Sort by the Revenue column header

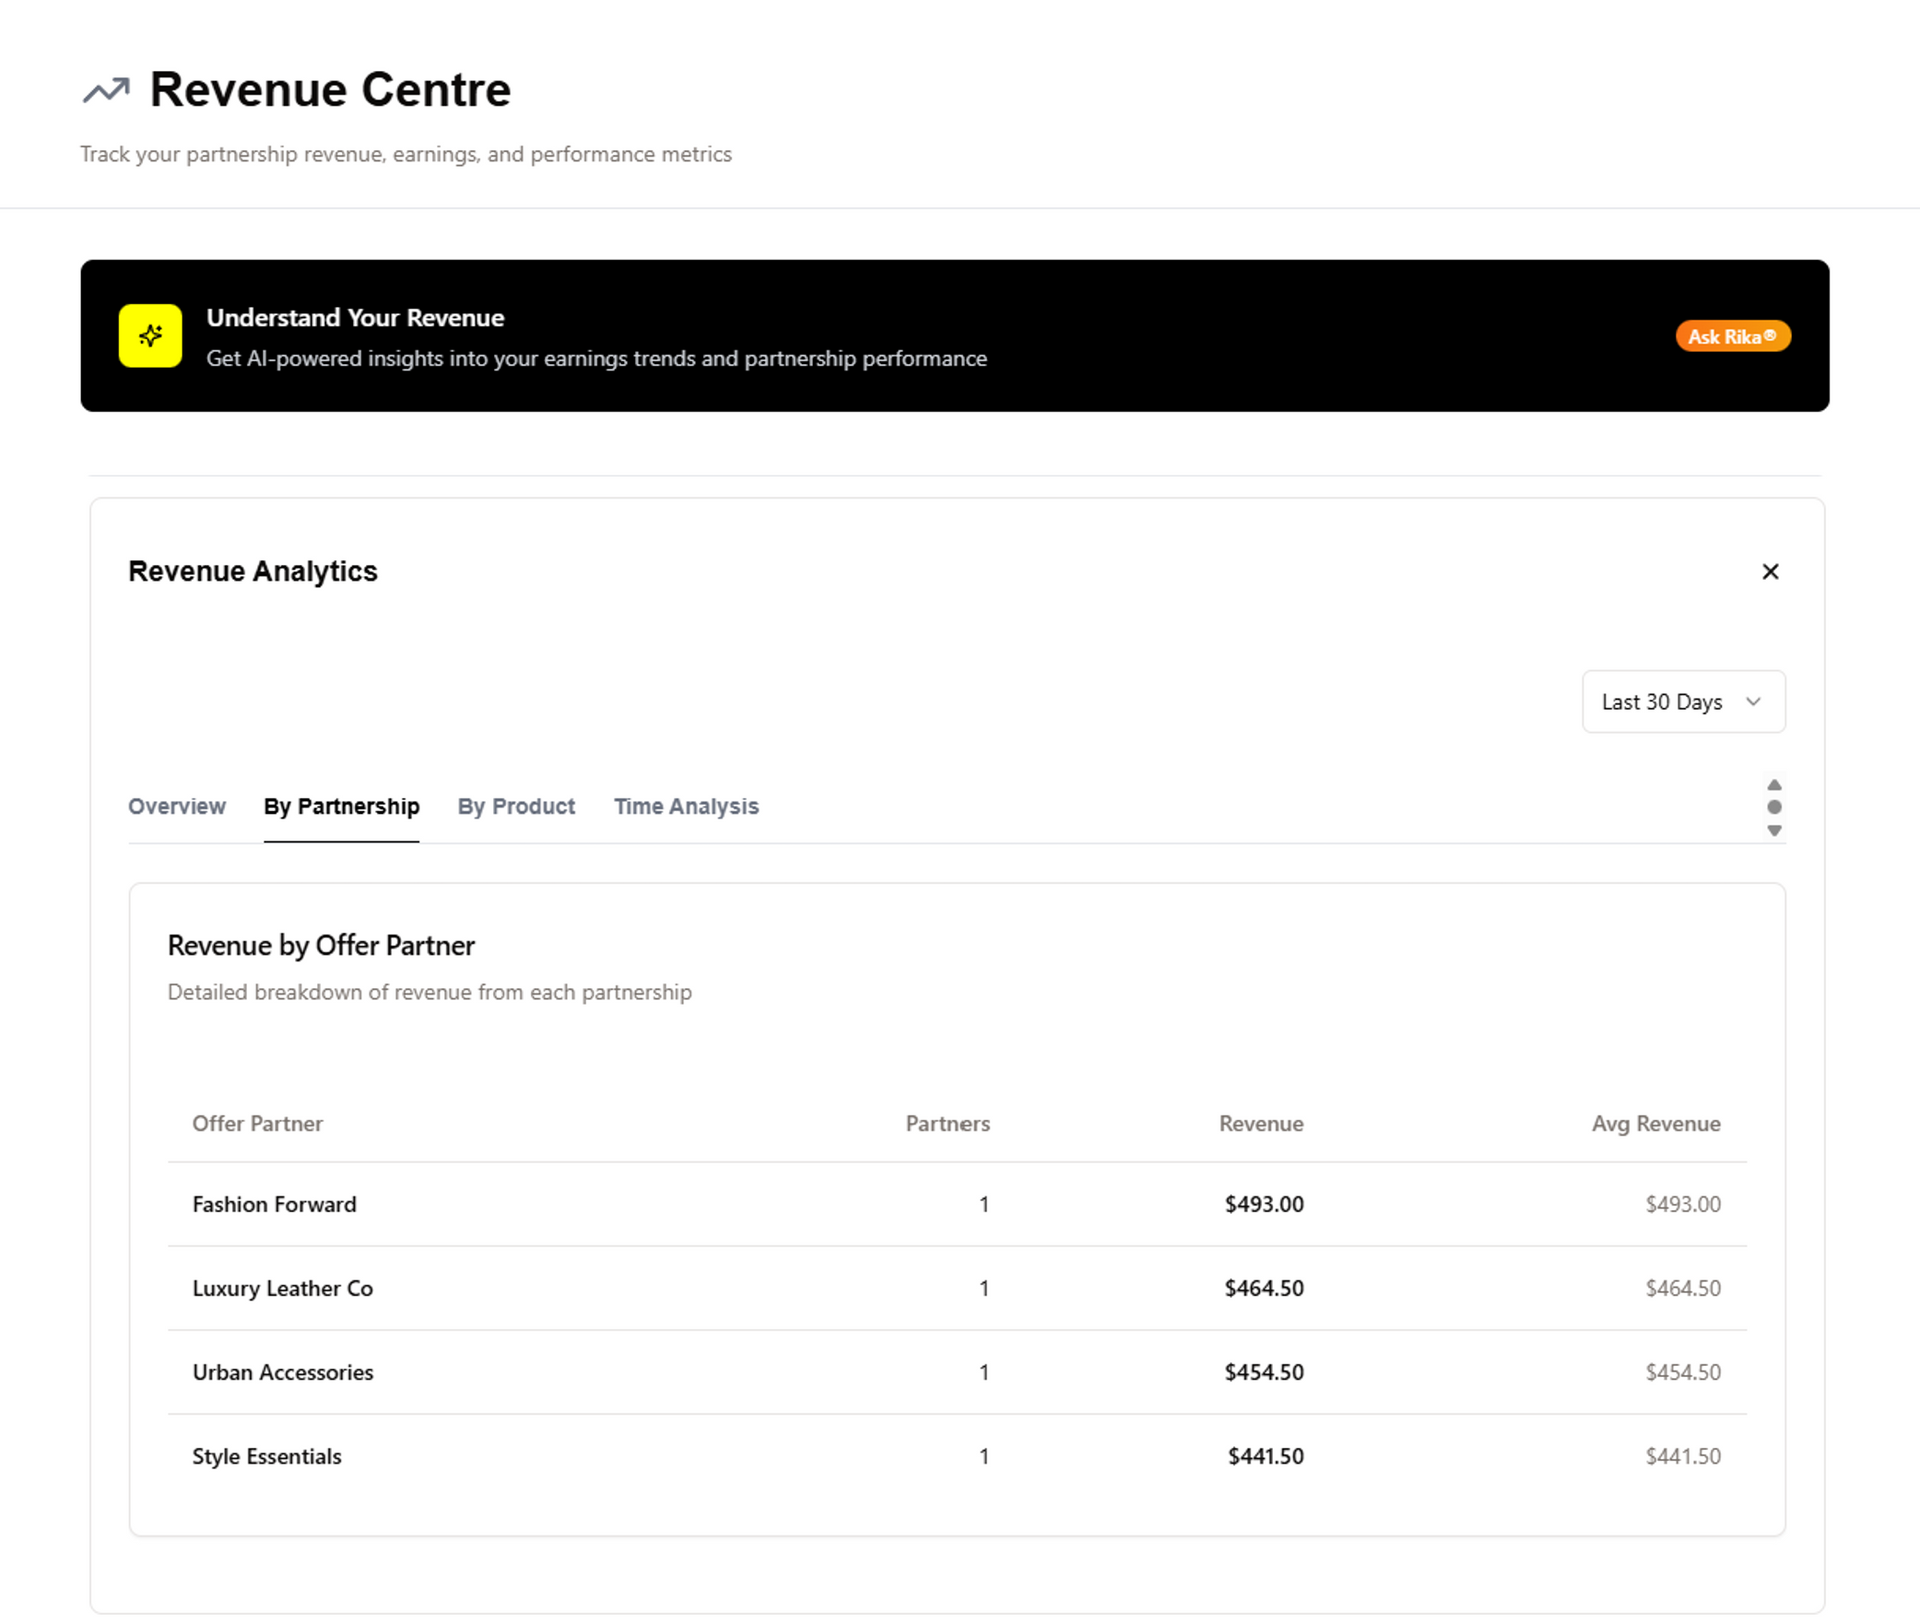1260,1123
